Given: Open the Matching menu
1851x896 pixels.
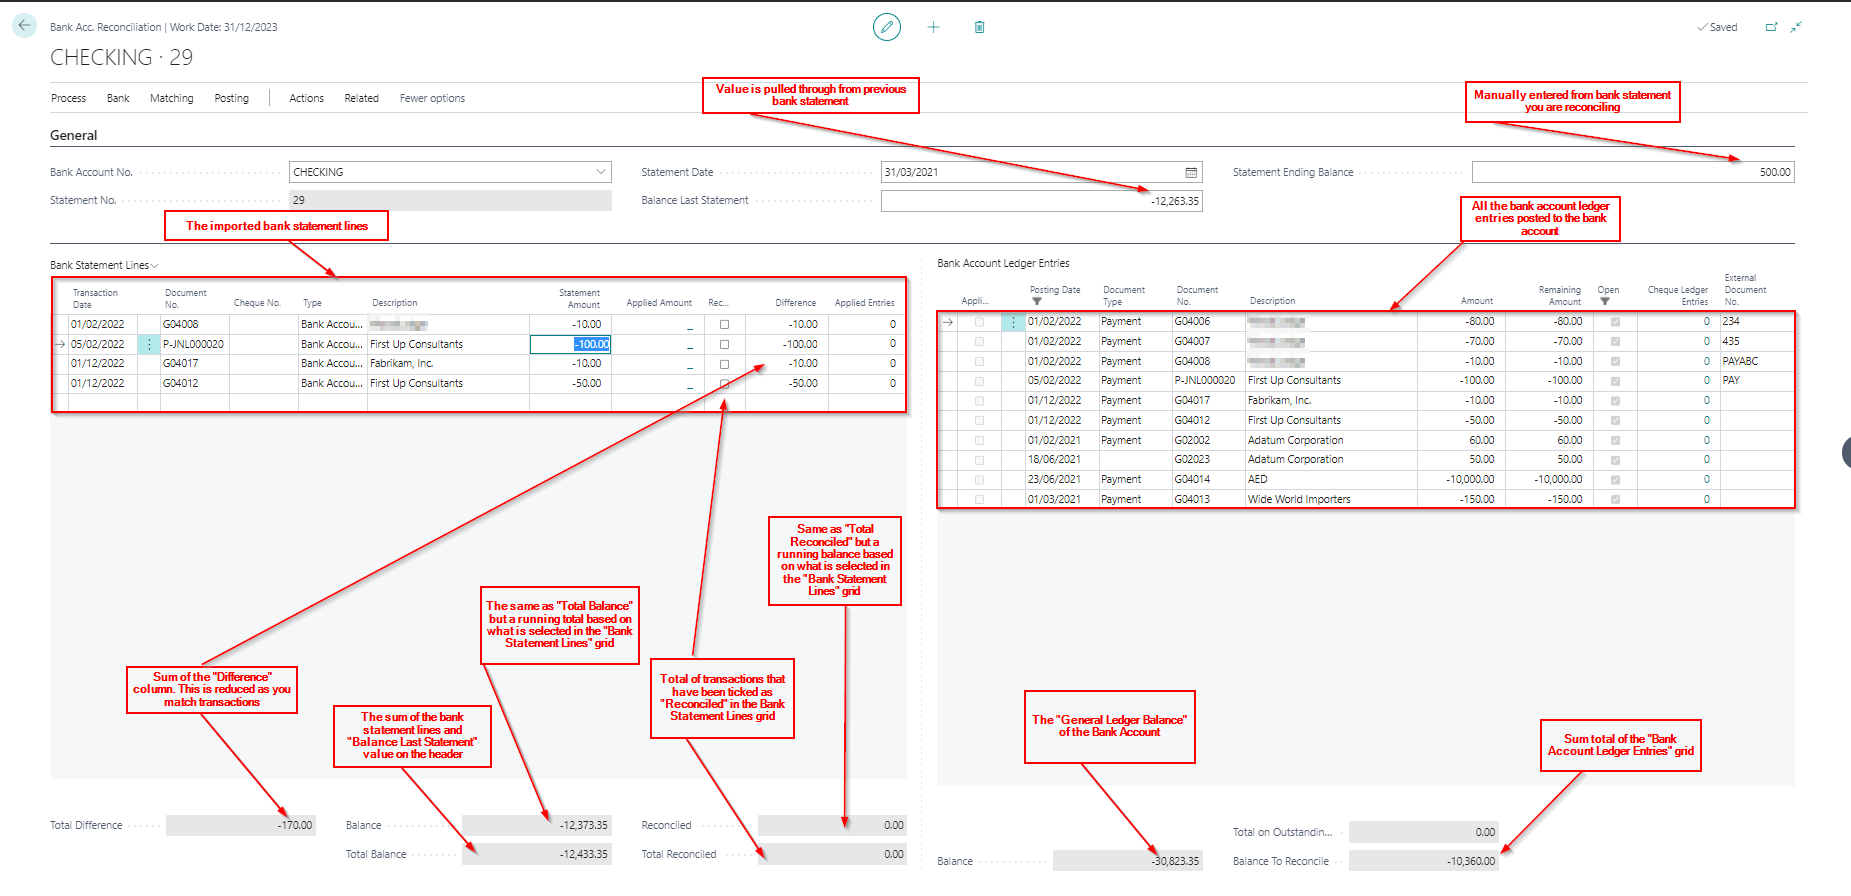Looking at the screenshot, I should [x=171, y=98].
